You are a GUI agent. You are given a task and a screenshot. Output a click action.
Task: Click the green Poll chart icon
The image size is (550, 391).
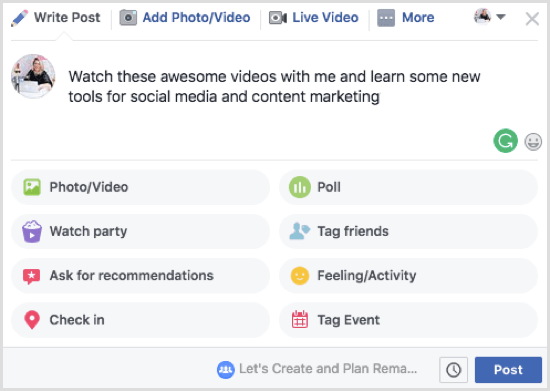[x=300, y=187]
